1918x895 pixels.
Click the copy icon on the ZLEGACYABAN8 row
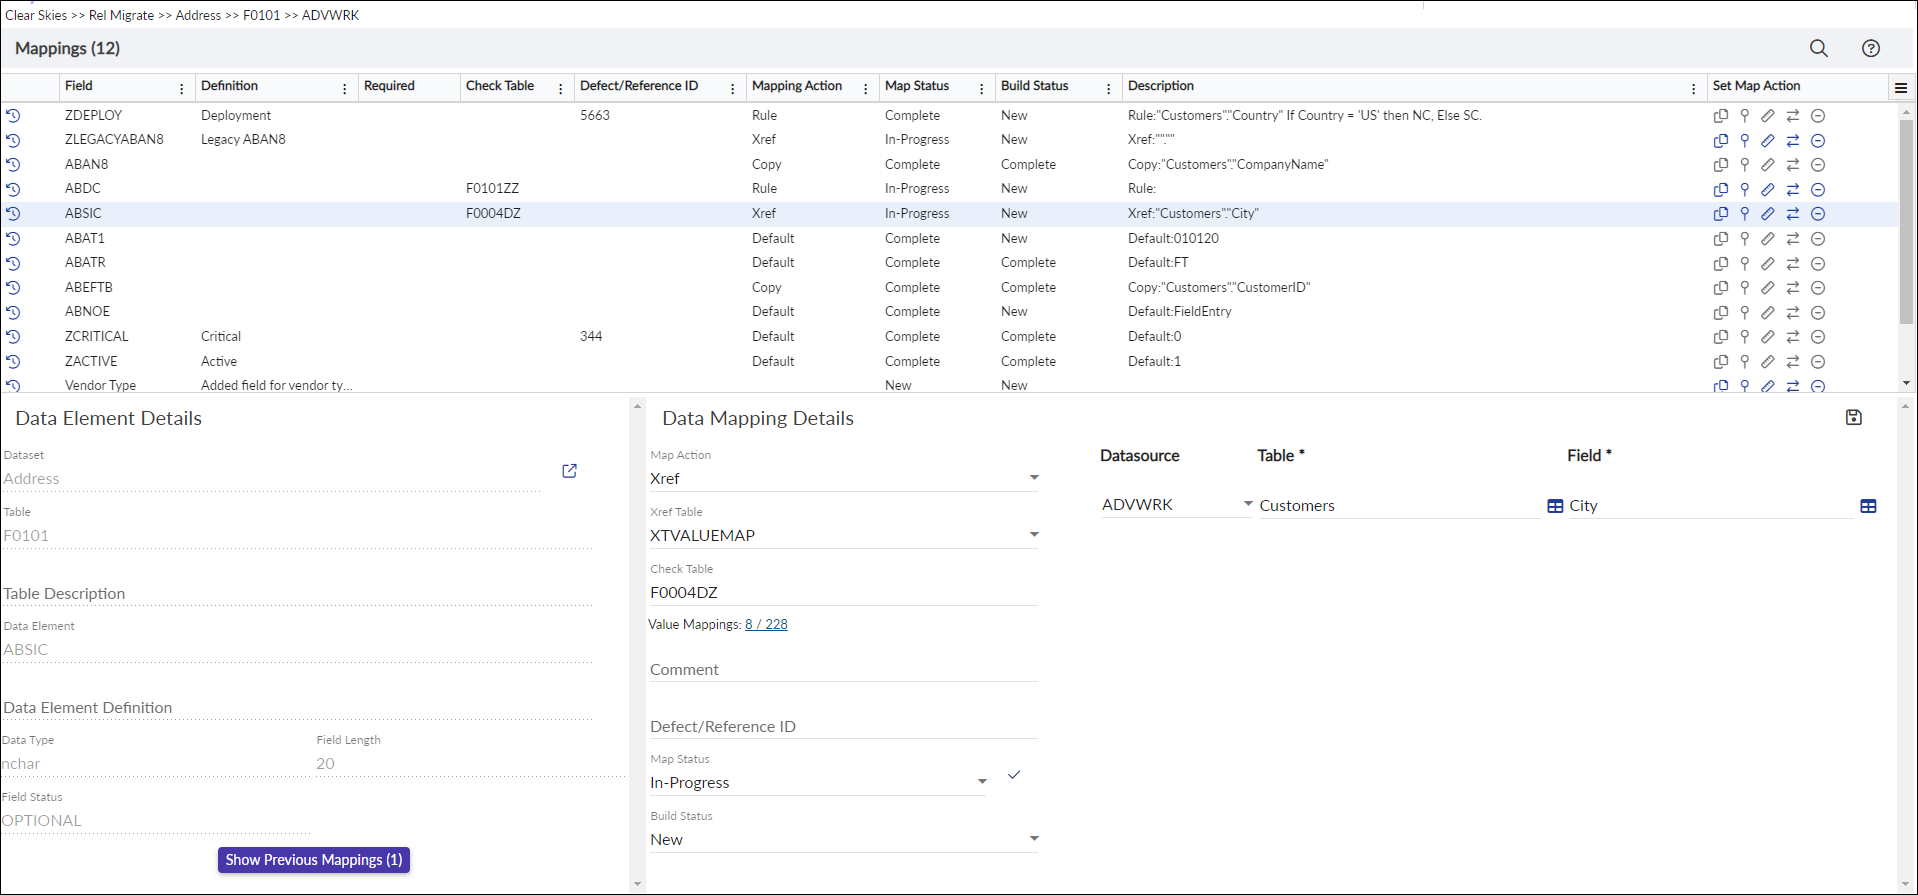[1720, 140]
